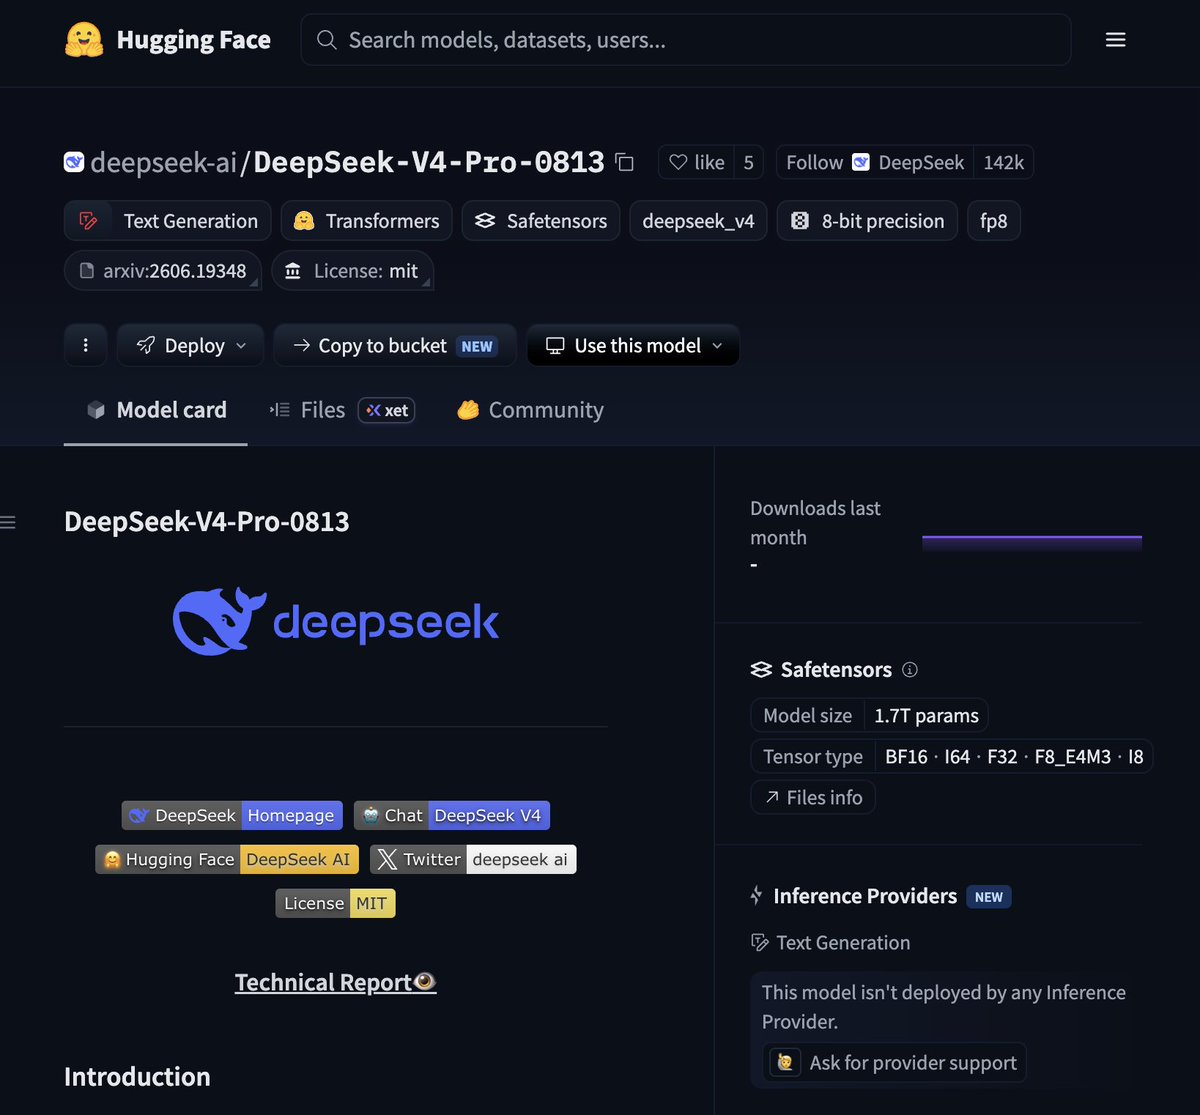Select the Text Generation tag
1200x1115 pixels.
click(x=167, y=221)
